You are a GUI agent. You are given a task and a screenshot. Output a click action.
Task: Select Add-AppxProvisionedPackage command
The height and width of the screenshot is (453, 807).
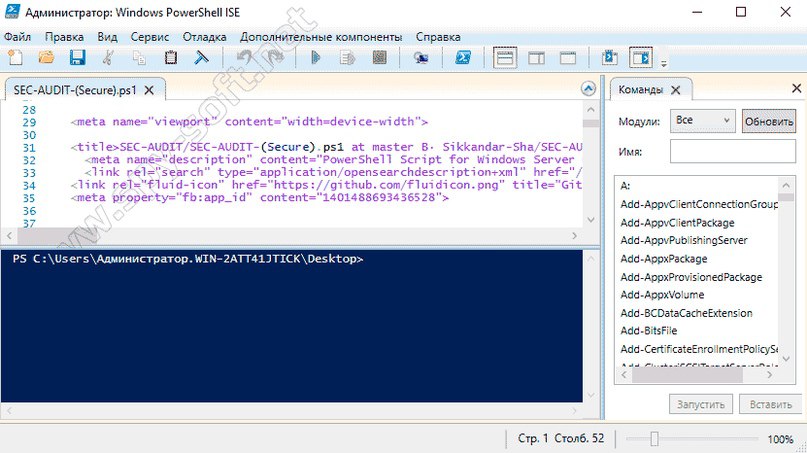coord(691,277)
